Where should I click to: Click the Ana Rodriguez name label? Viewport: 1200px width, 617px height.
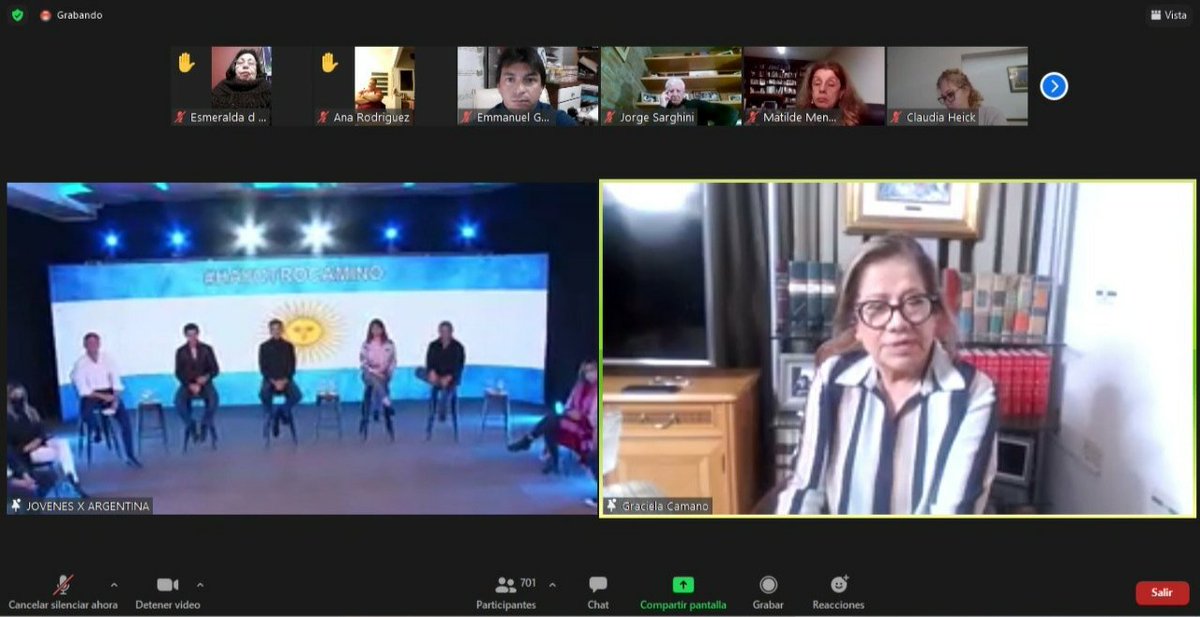coord(371,117)
